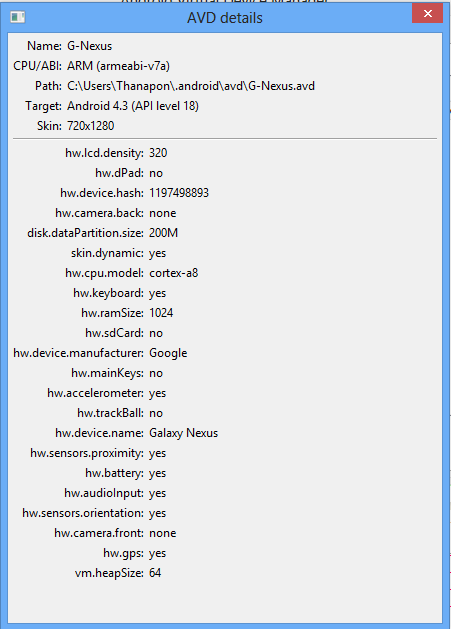Click the CPU/ABI value ARM (armeabi-v7a)
Screen dimensions: 451x629
tap(118, 66)
